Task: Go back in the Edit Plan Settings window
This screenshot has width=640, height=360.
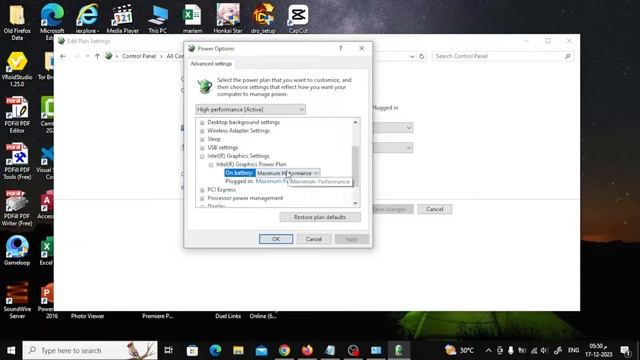Action: [63, 56]
